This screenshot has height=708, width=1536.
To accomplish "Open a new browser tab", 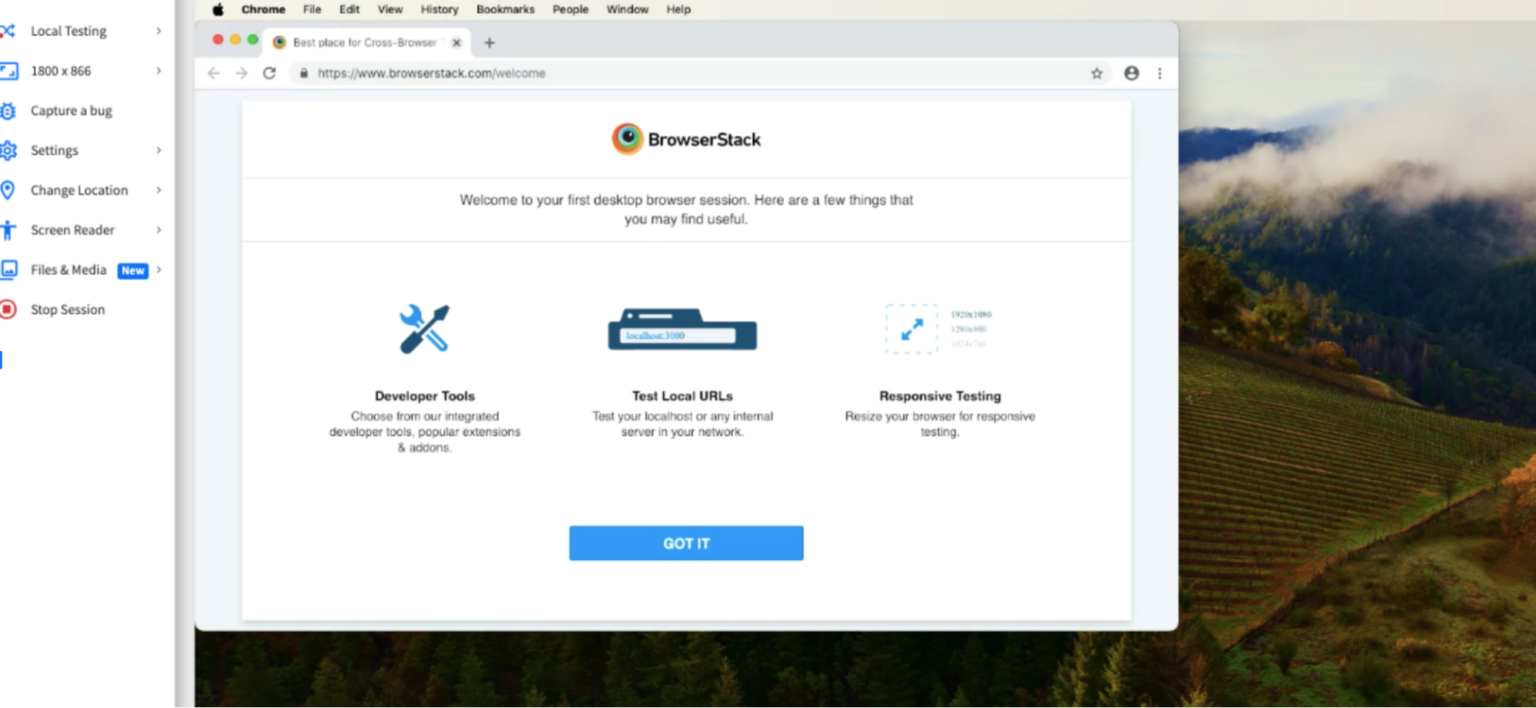I will pos(489,42).
